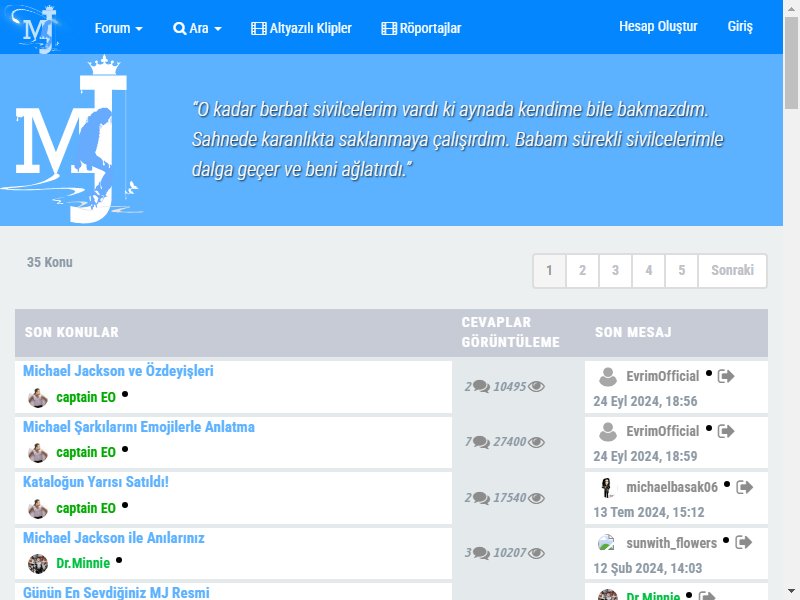Open EvrimOfficial profile dated 24 Eyl 18:56

pos(663,377)
